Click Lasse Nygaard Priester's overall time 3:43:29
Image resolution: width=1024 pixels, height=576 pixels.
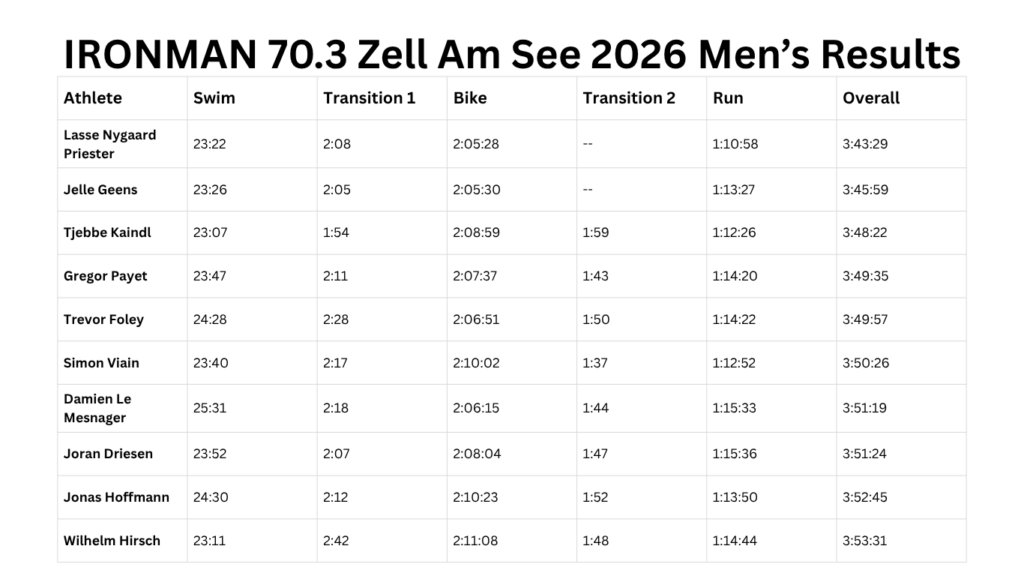pyautogui.click(x=865, y=144)
